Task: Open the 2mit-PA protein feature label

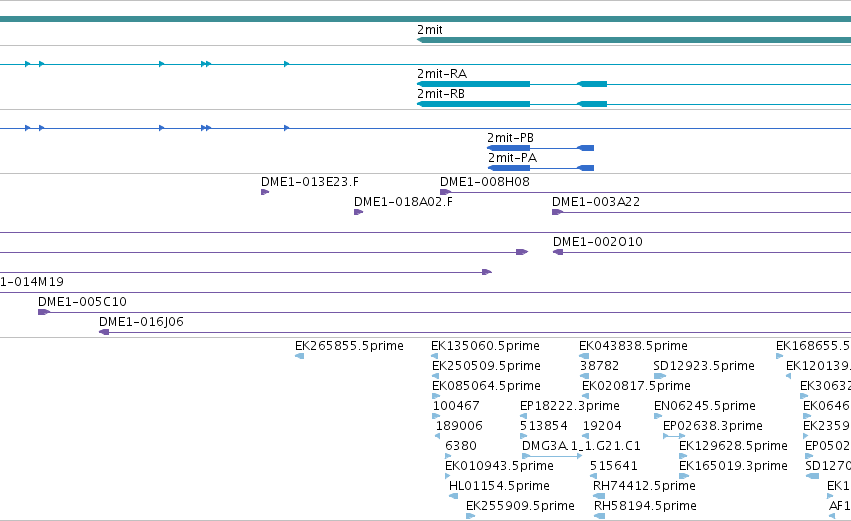Action: point(512,158)
